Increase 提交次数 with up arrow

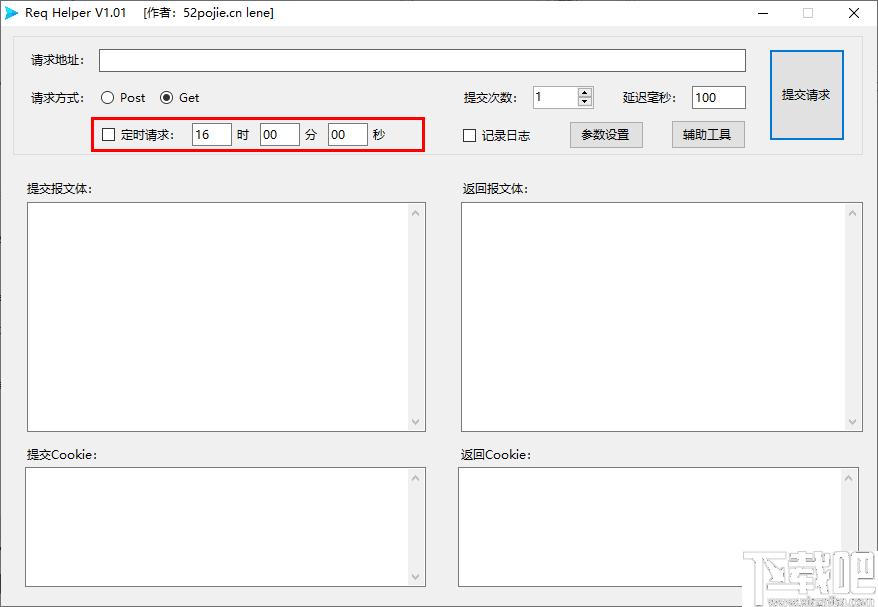[585, 93]
